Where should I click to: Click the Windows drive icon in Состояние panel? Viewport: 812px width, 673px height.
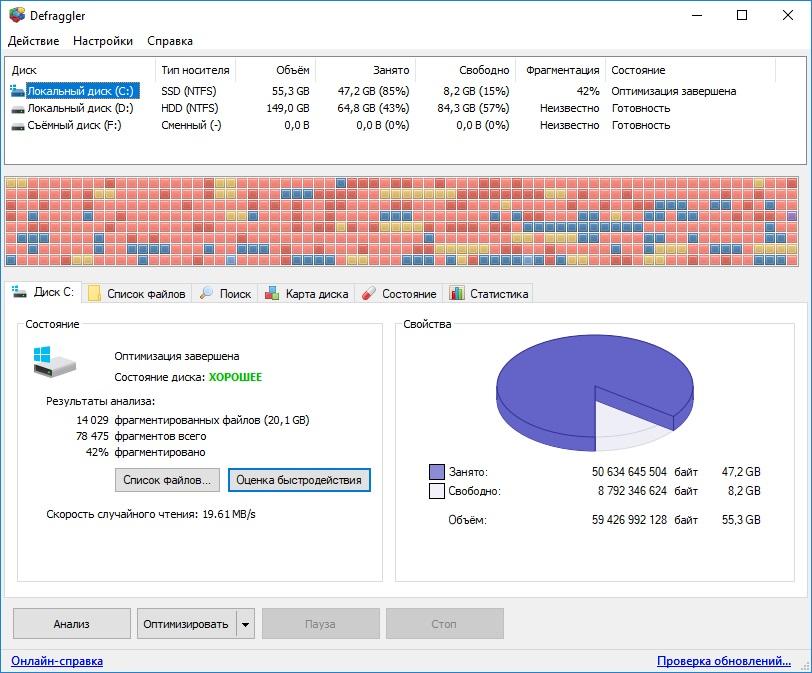[54, 362]
